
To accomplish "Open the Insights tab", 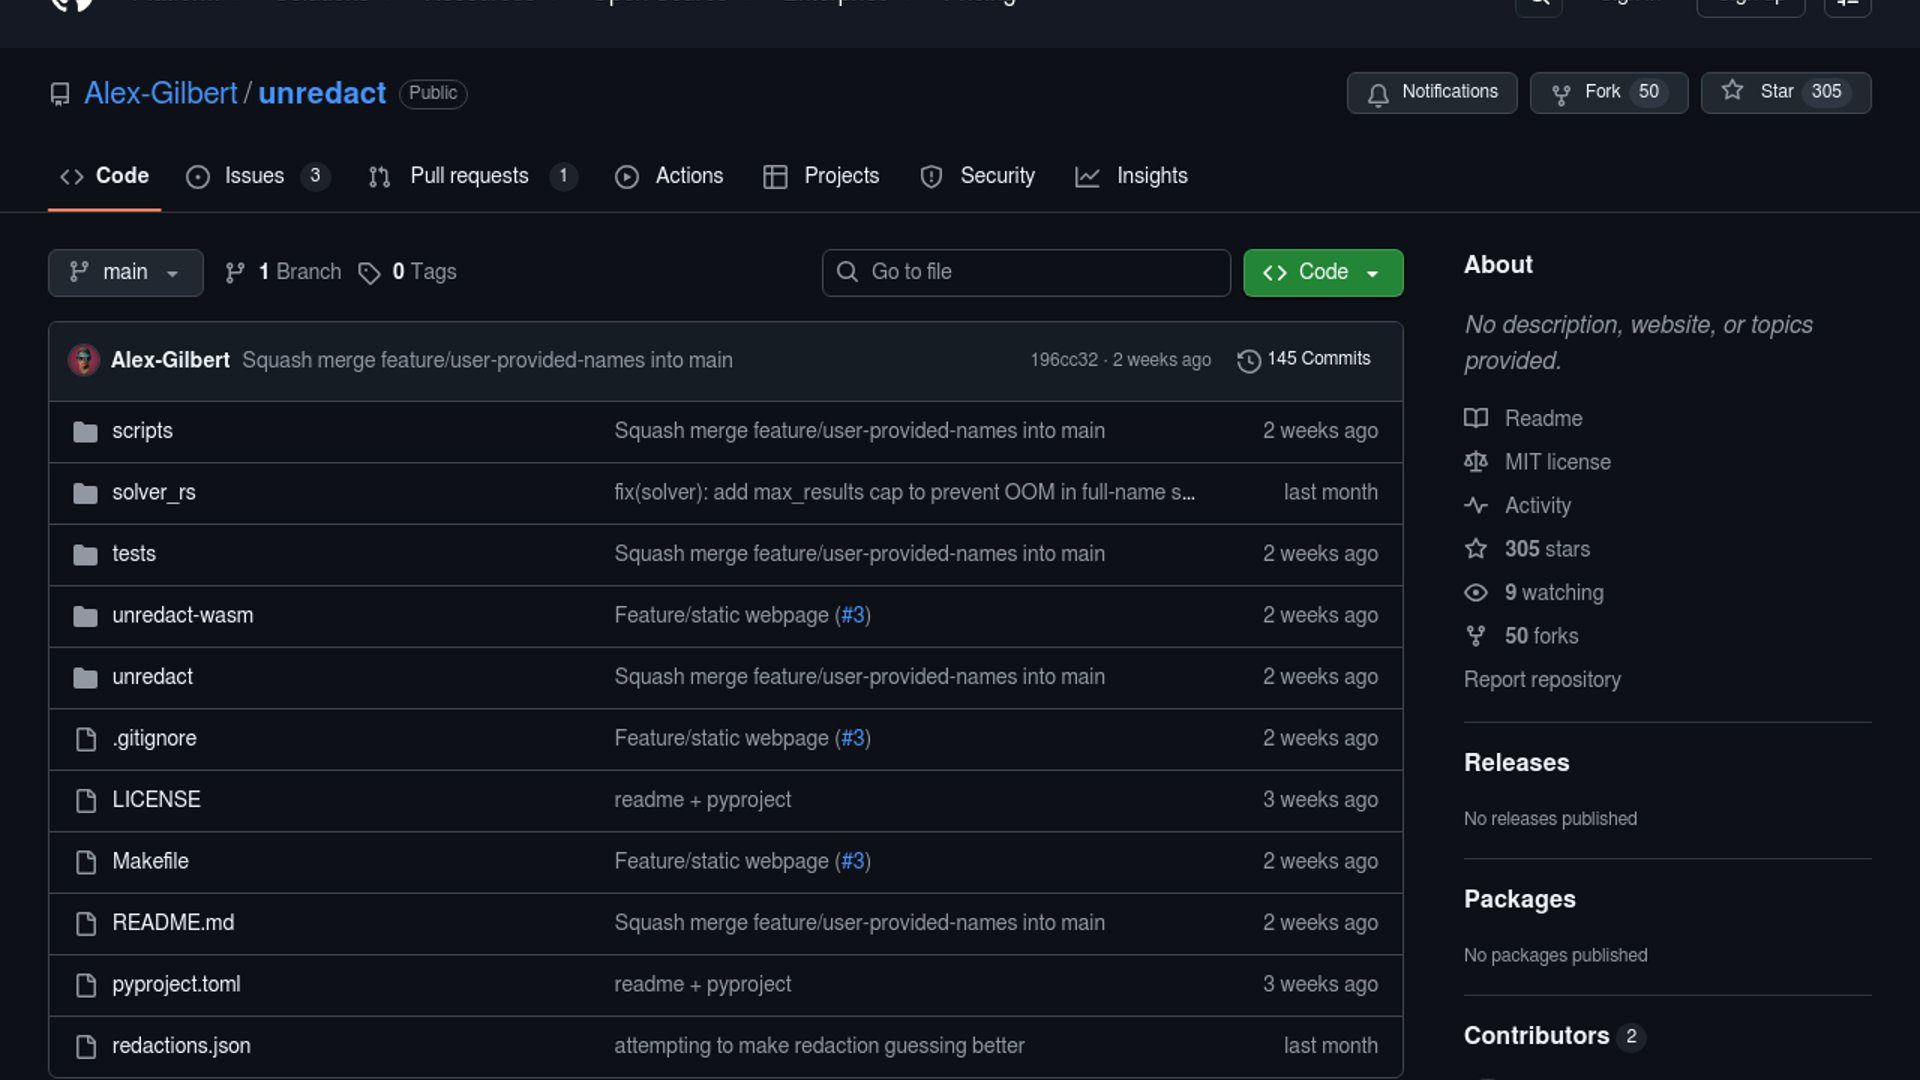I will click(x=1151, y=176).
